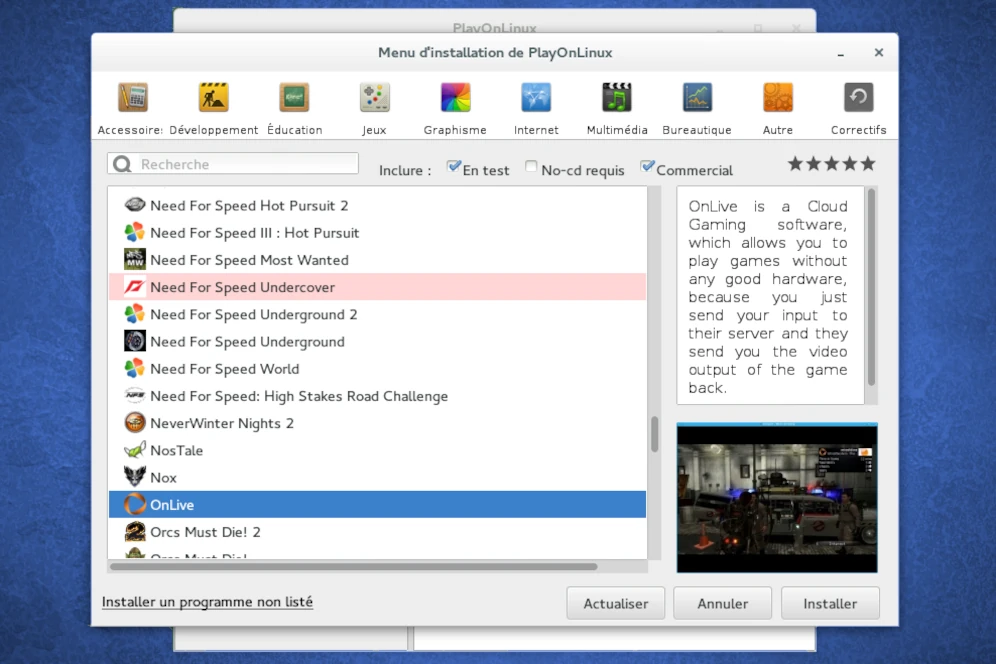This screenshot has height=664, width=996.
Task: Click the Need For Speed III : Hot Pursuit icon
Action: coord(135,233)
